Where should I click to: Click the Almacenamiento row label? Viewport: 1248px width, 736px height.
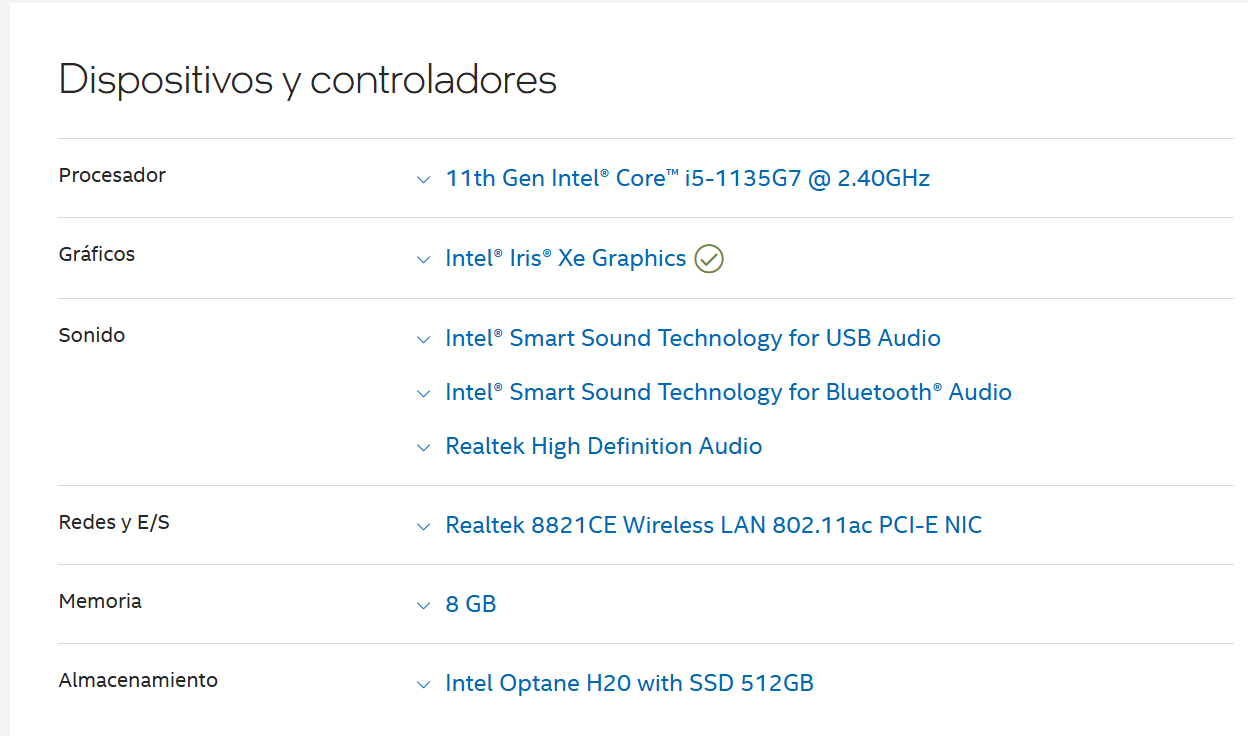(x=138, y=680)
